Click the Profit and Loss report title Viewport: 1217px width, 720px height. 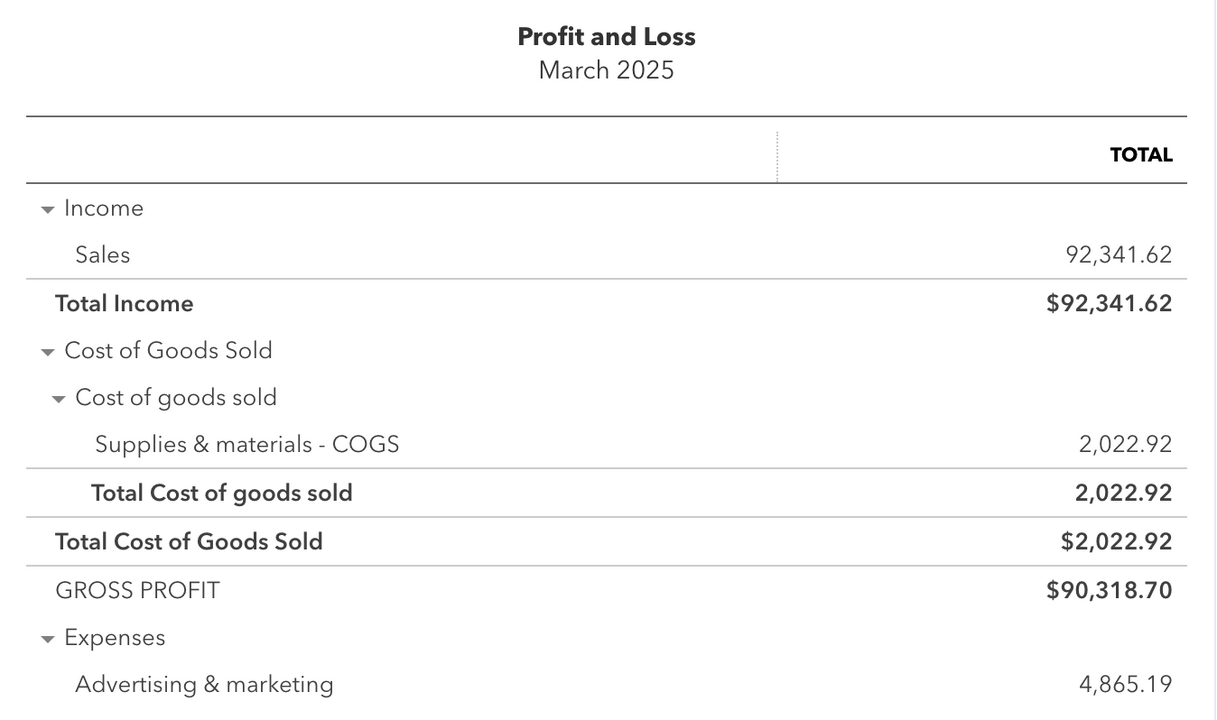pos(606,37)
